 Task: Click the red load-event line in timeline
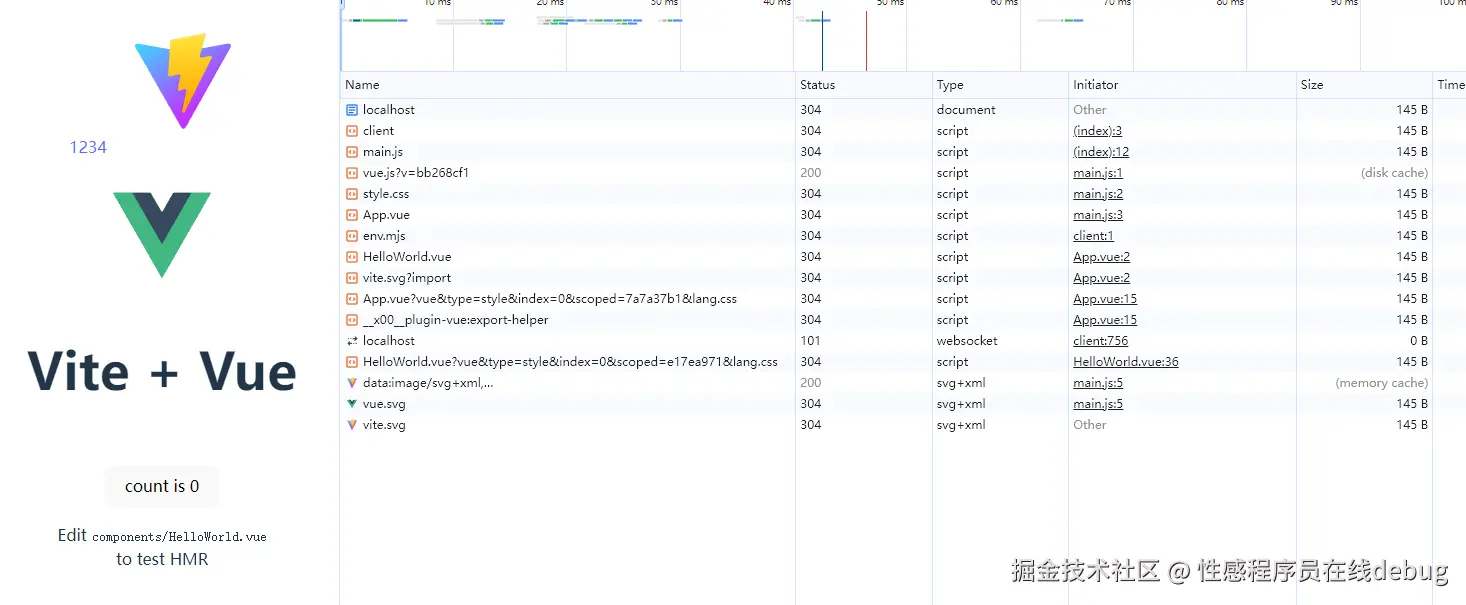(866, 41)
